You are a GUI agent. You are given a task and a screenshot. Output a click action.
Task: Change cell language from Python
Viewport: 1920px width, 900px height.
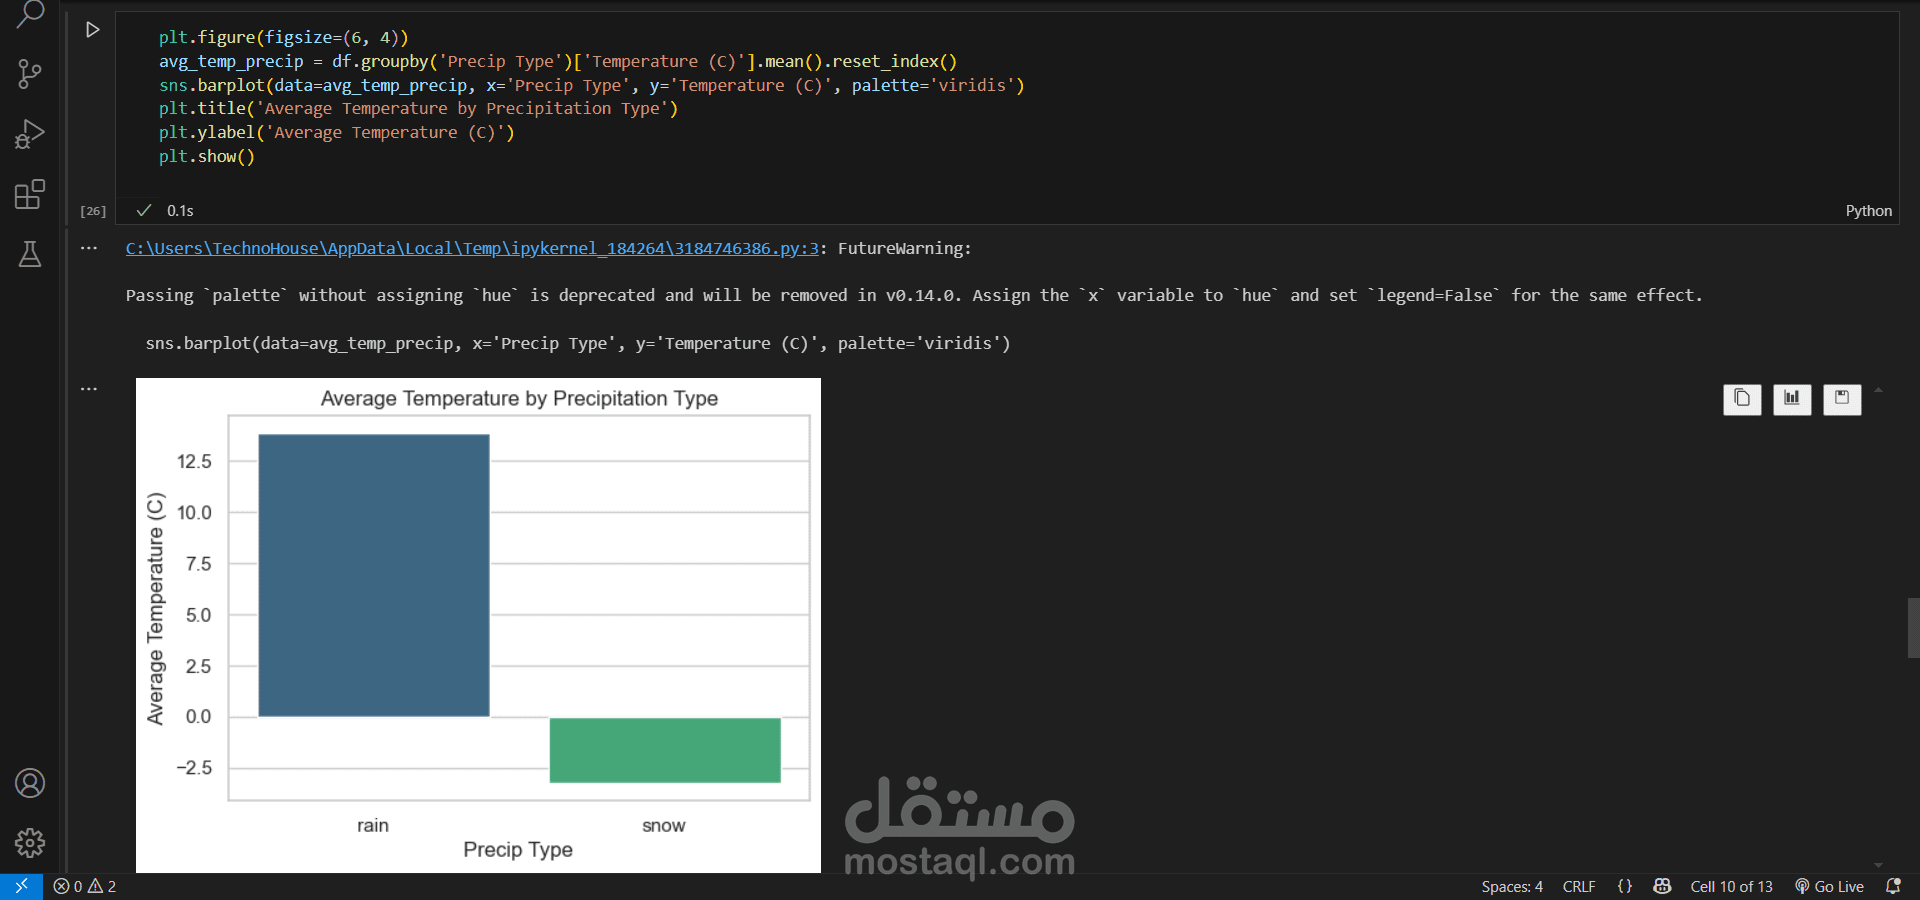[x=1868, y=211]
